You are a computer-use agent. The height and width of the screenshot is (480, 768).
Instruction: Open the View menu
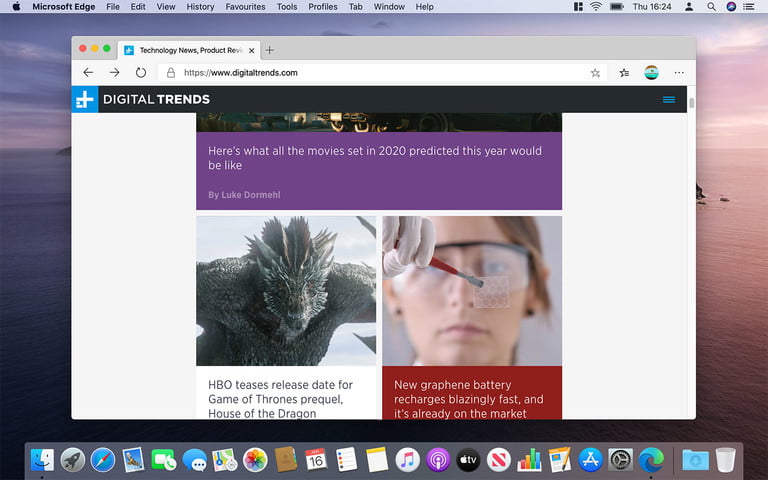pos(166,6)
